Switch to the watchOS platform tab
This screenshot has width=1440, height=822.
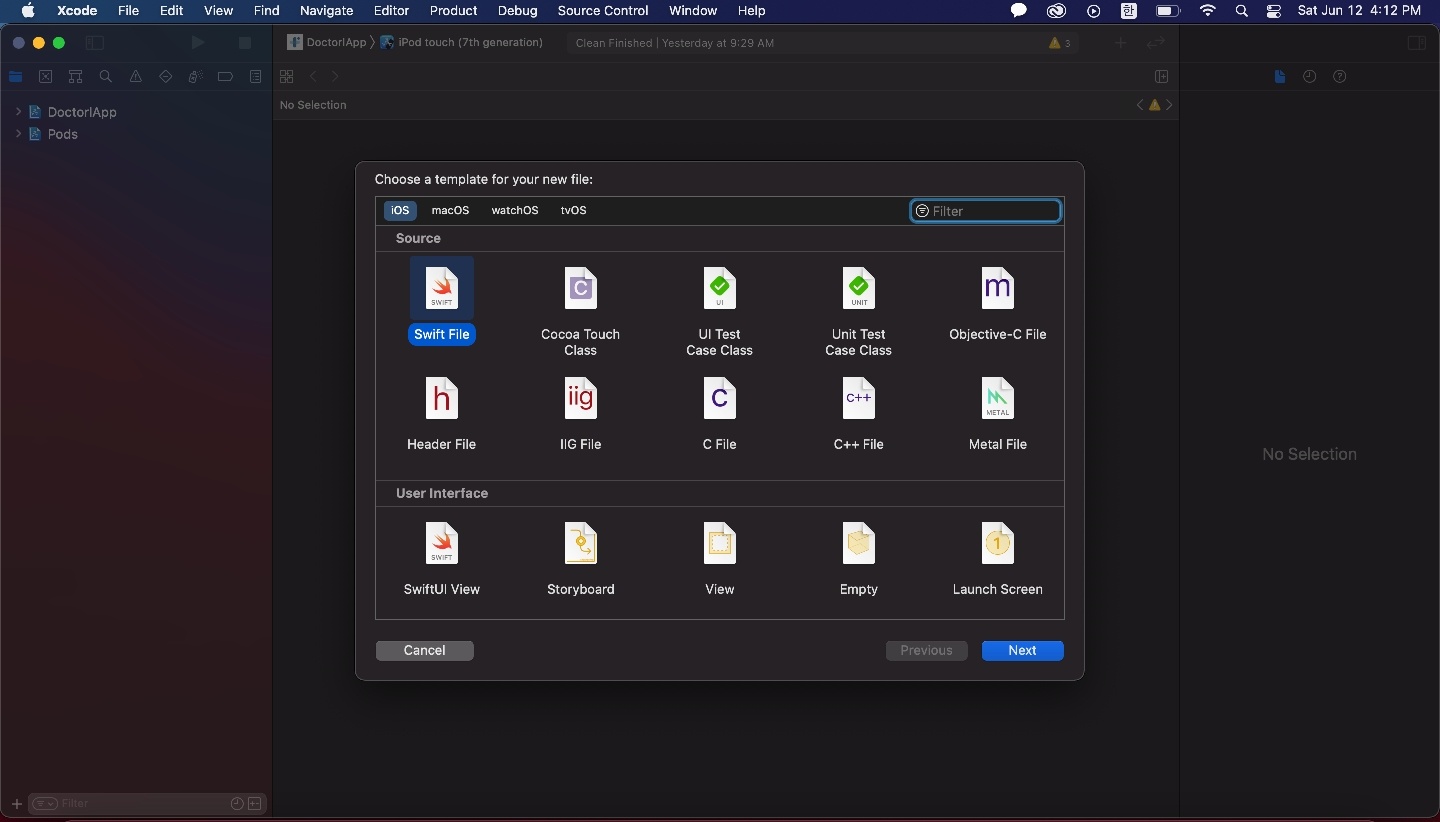pyautogui.click(x=515, y=210)
